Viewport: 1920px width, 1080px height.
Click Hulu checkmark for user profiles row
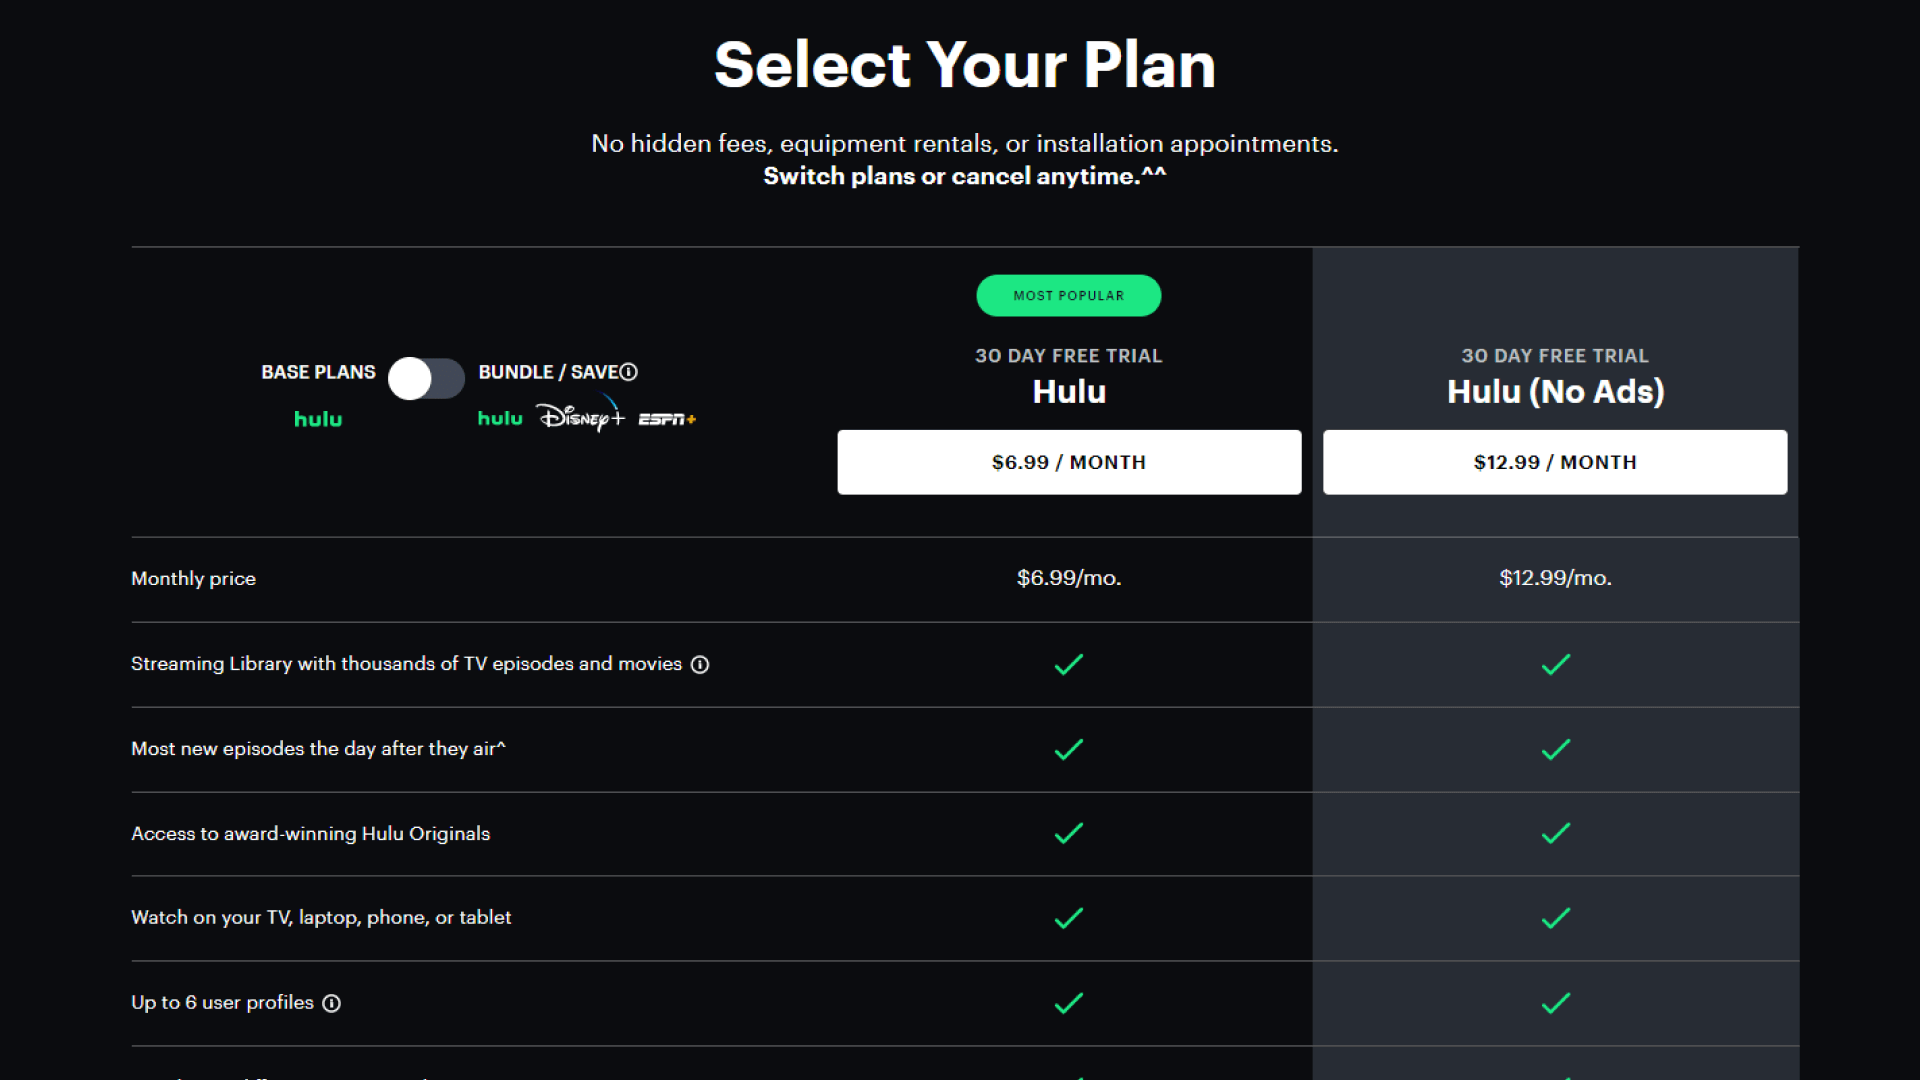click(1069, 1003)
